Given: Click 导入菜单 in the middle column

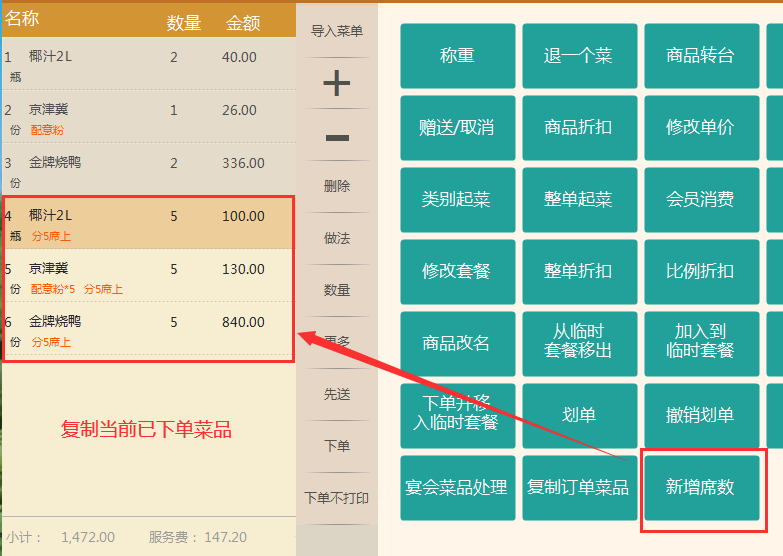Looking at the screenshot, I should (x=337, y=31).
